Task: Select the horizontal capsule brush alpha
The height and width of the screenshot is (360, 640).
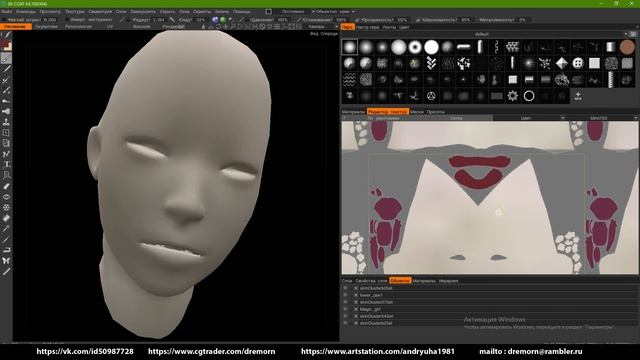Action: [464, 47]
